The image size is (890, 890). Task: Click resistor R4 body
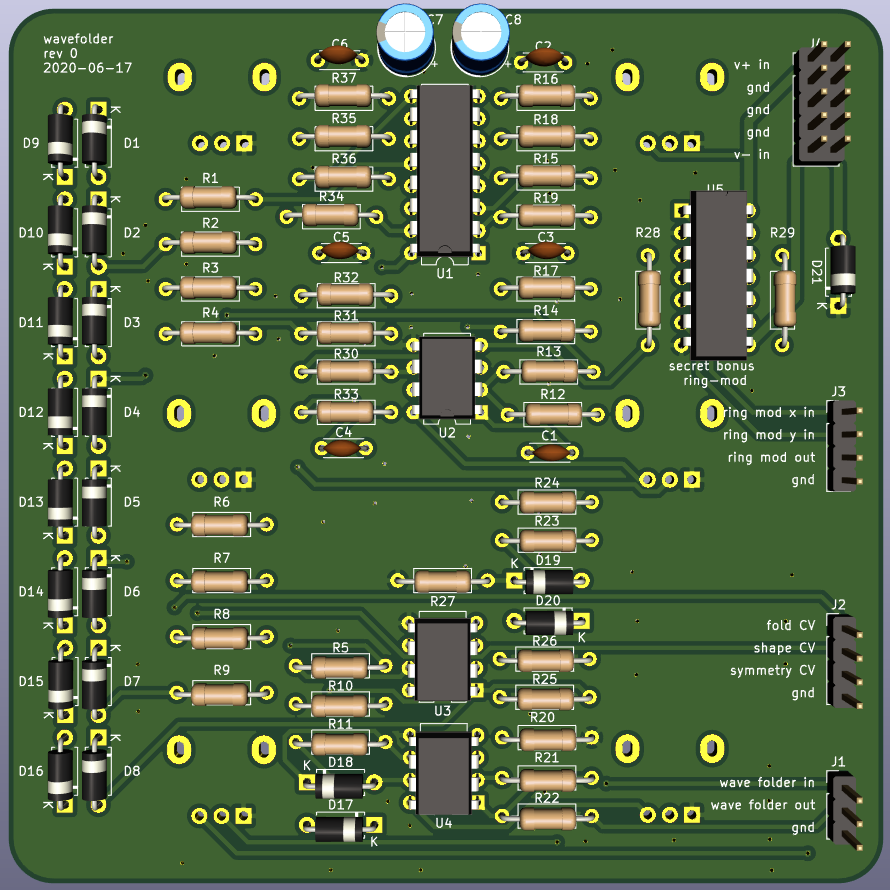[x=209, y=333]
